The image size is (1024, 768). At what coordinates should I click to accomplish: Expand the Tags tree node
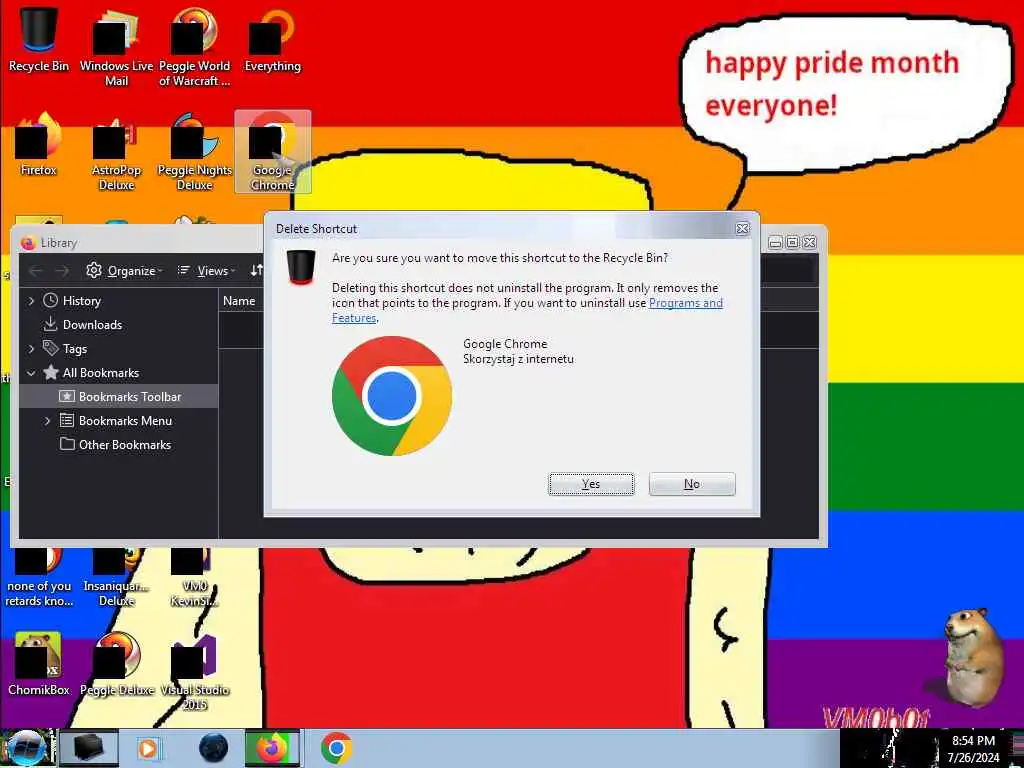coord(31,349)
